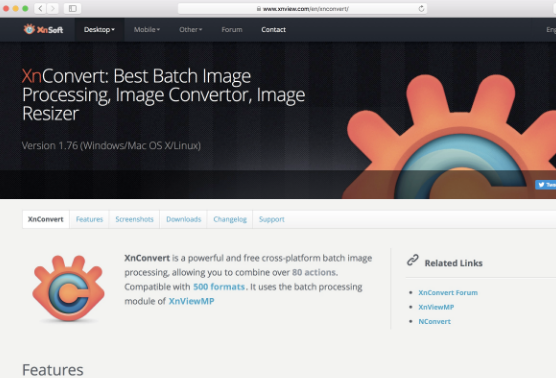
Task: Click the chain link icon beside Related Links
Action: pyautogui.click(x=412, y=260)
